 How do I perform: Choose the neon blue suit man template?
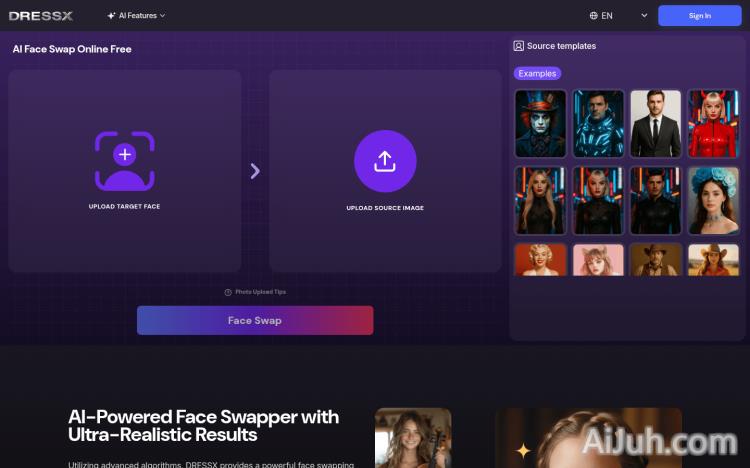(598, 123)
